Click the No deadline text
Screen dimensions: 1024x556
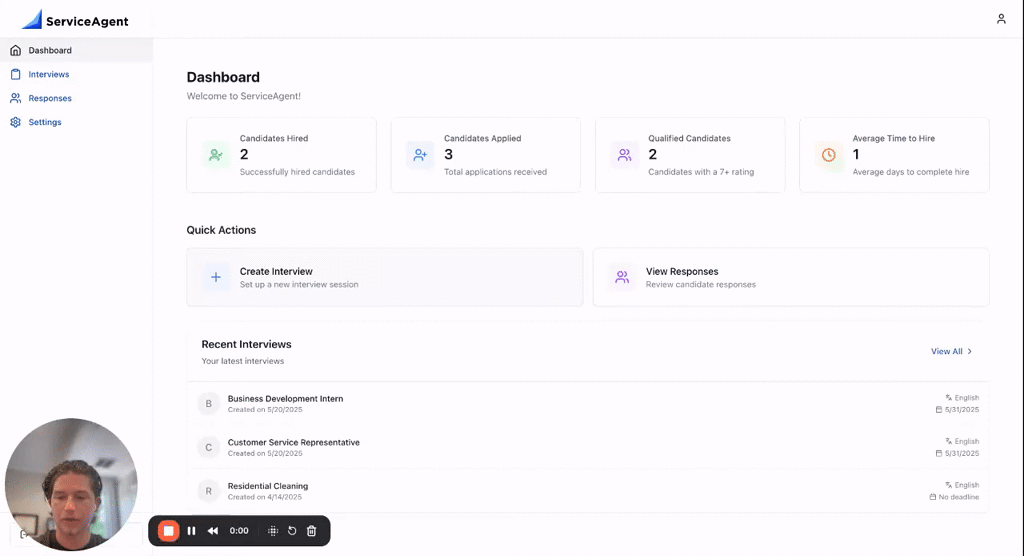(959, 497)
